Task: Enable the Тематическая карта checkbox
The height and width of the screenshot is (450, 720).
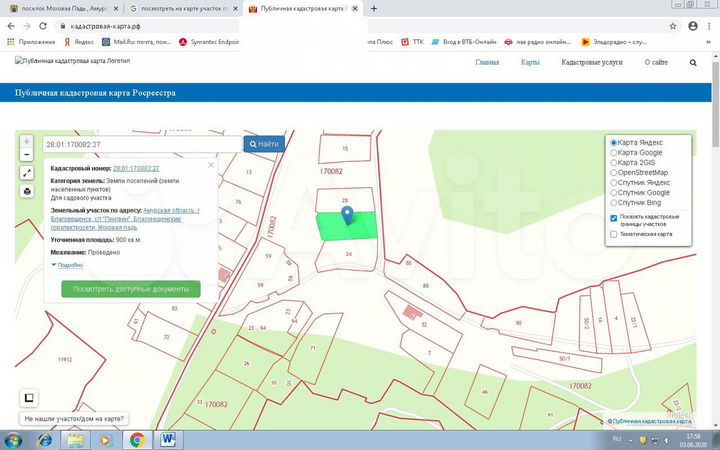Action: coord(613,235)
